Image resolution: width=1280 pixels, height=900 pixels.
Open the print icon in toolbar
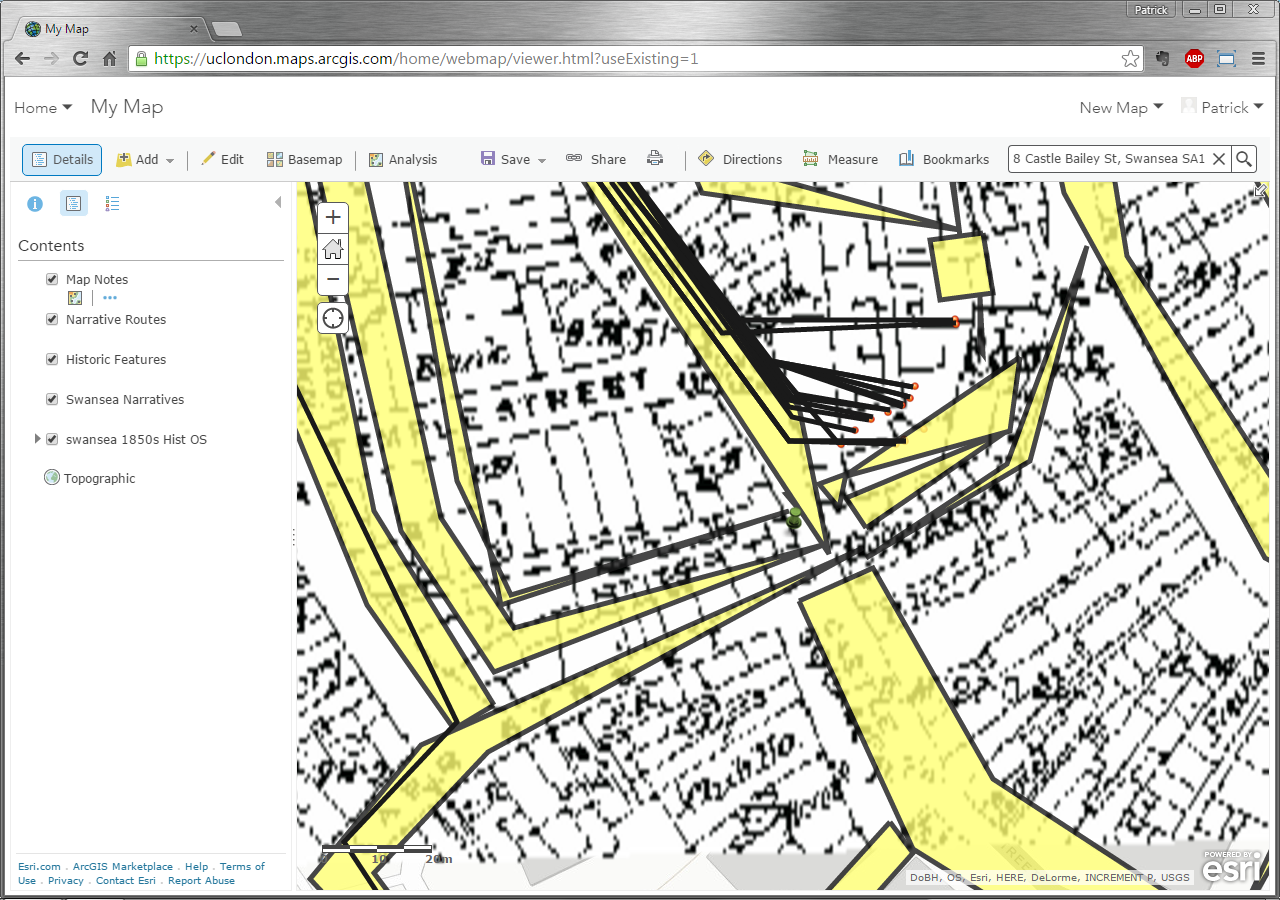tap(655, 159)
